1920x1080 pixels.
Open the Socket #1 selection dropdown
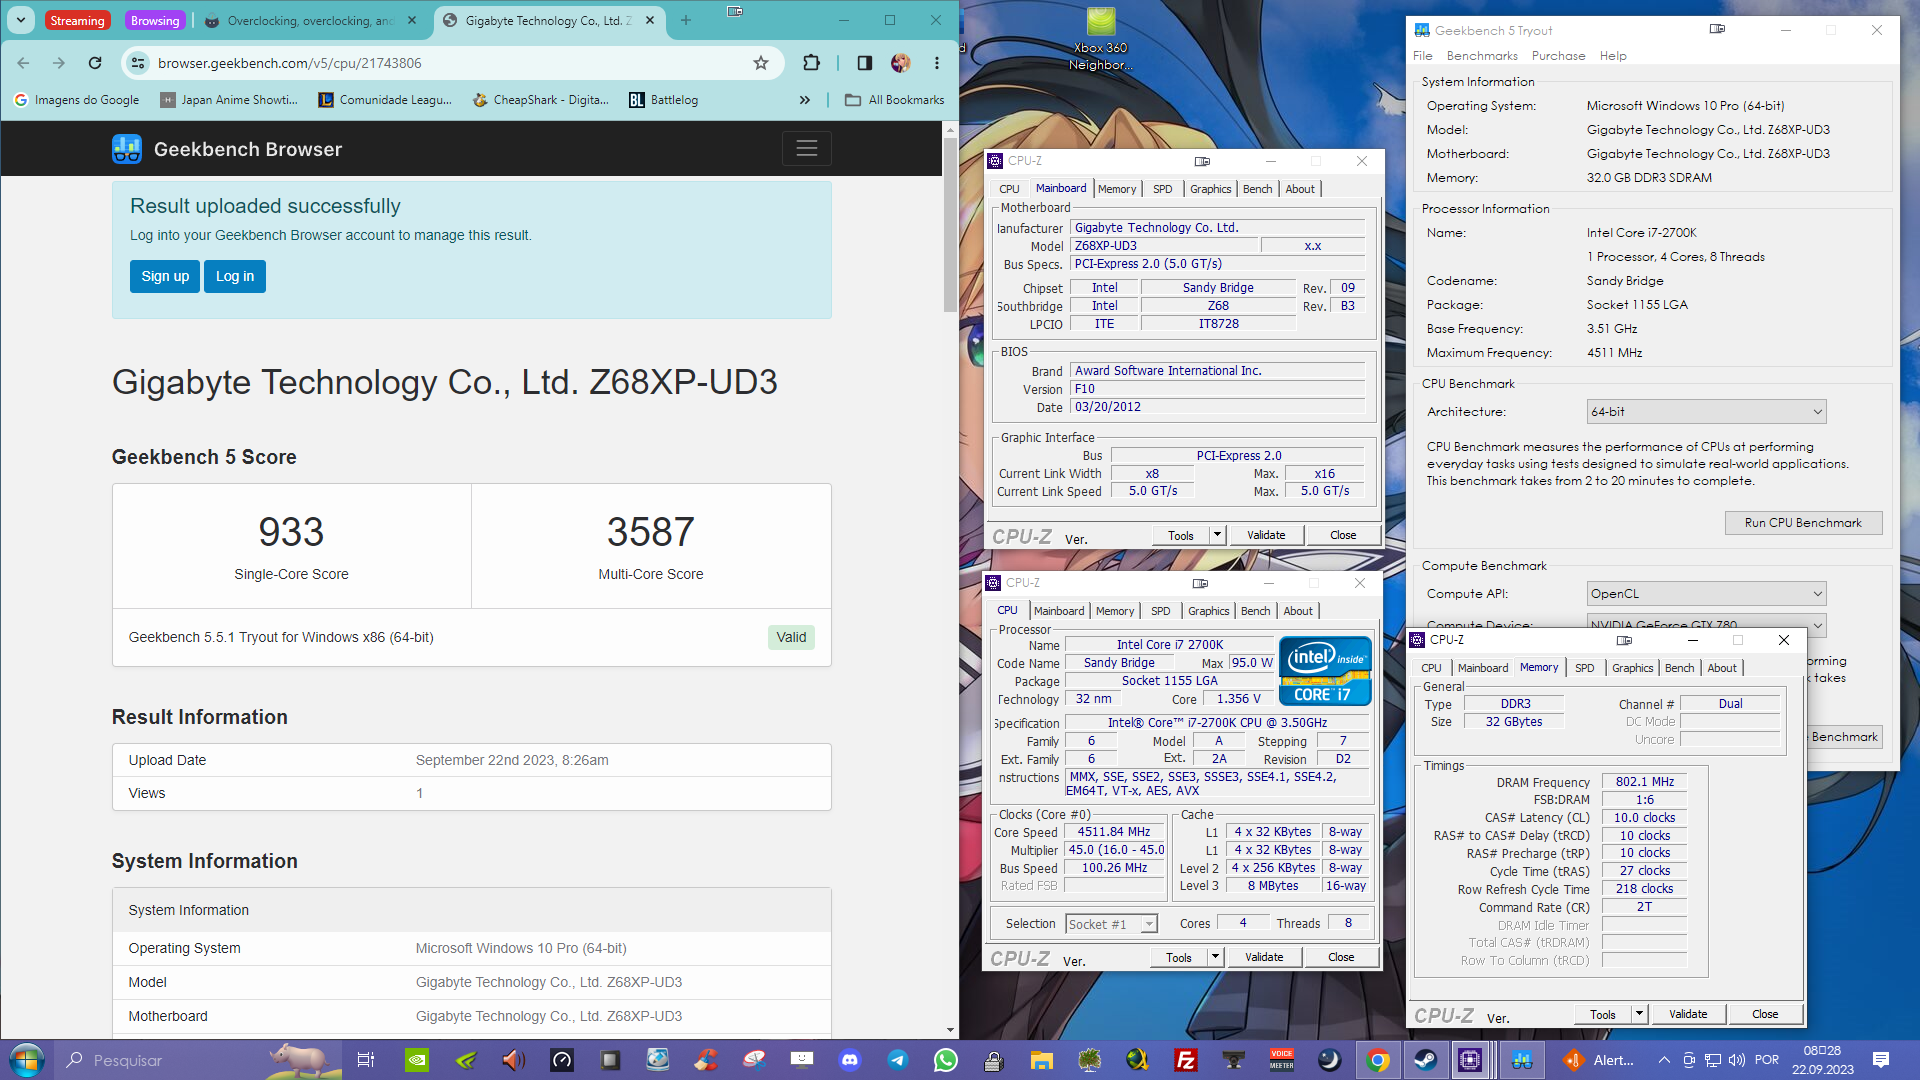click(x=1111, y=924)
